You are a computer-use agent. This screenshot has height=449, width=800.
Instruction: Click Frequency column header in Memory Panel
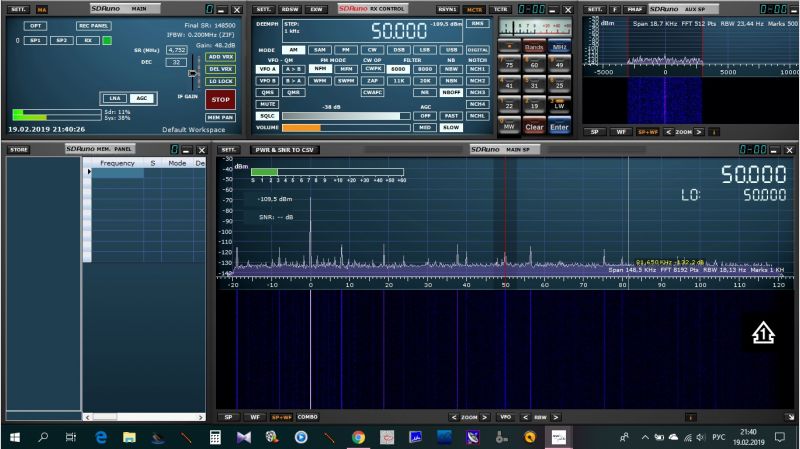point(117,163)
